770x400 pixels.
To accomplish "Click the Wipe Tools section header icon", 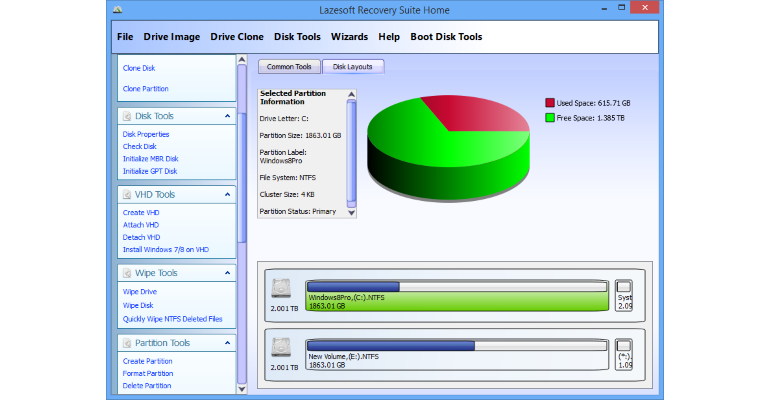I will click(x=127, y=273).
